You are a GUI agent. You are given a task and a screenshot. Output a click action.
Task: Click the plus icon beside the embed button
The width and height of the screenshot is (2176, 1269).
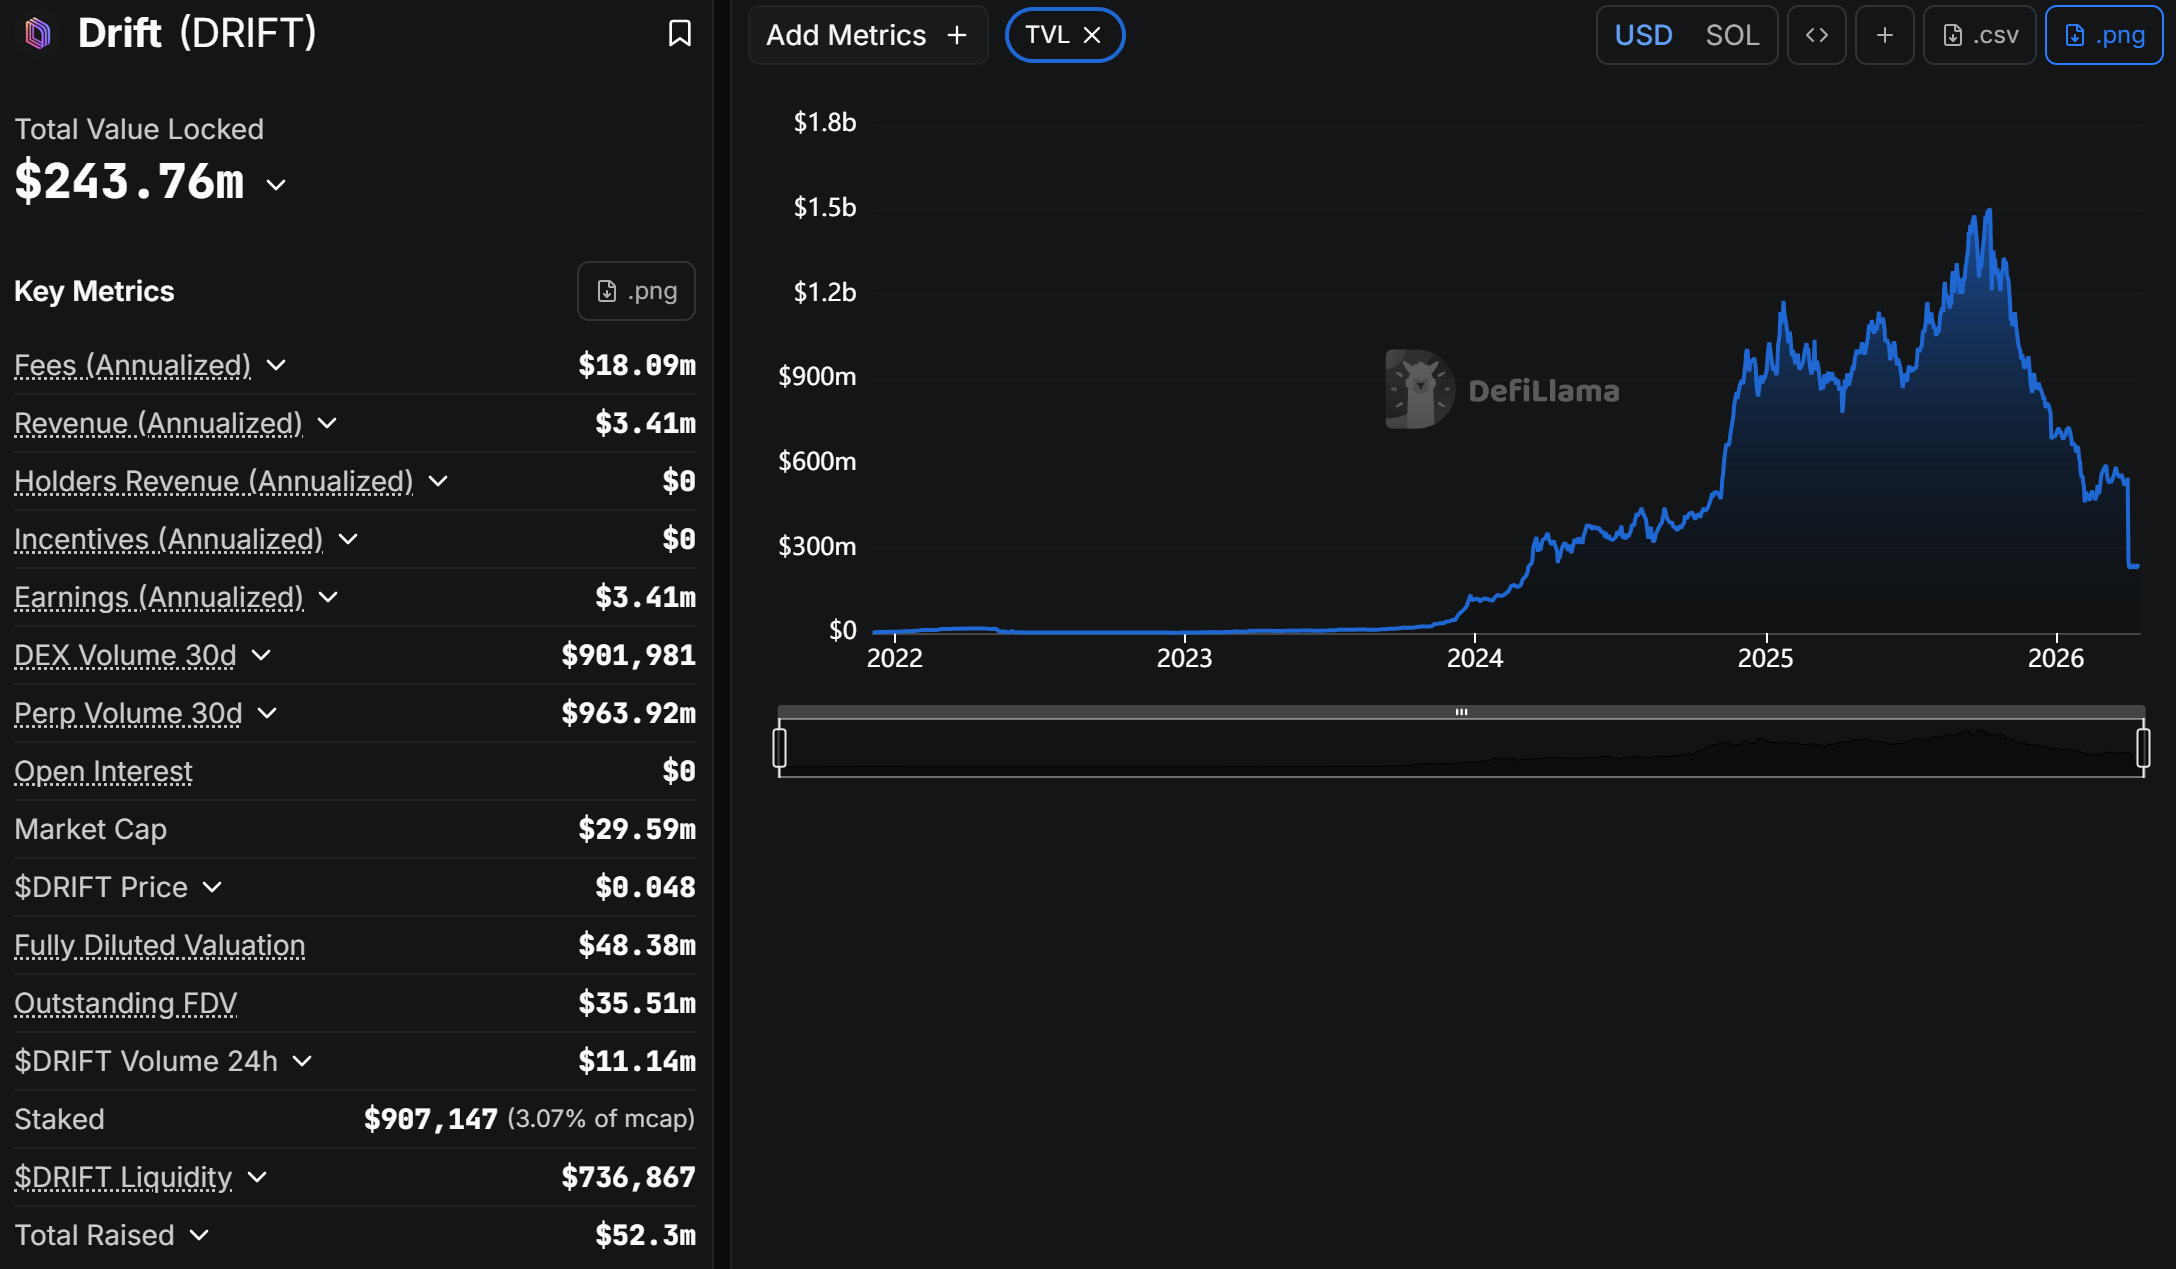coord(1884,35)
